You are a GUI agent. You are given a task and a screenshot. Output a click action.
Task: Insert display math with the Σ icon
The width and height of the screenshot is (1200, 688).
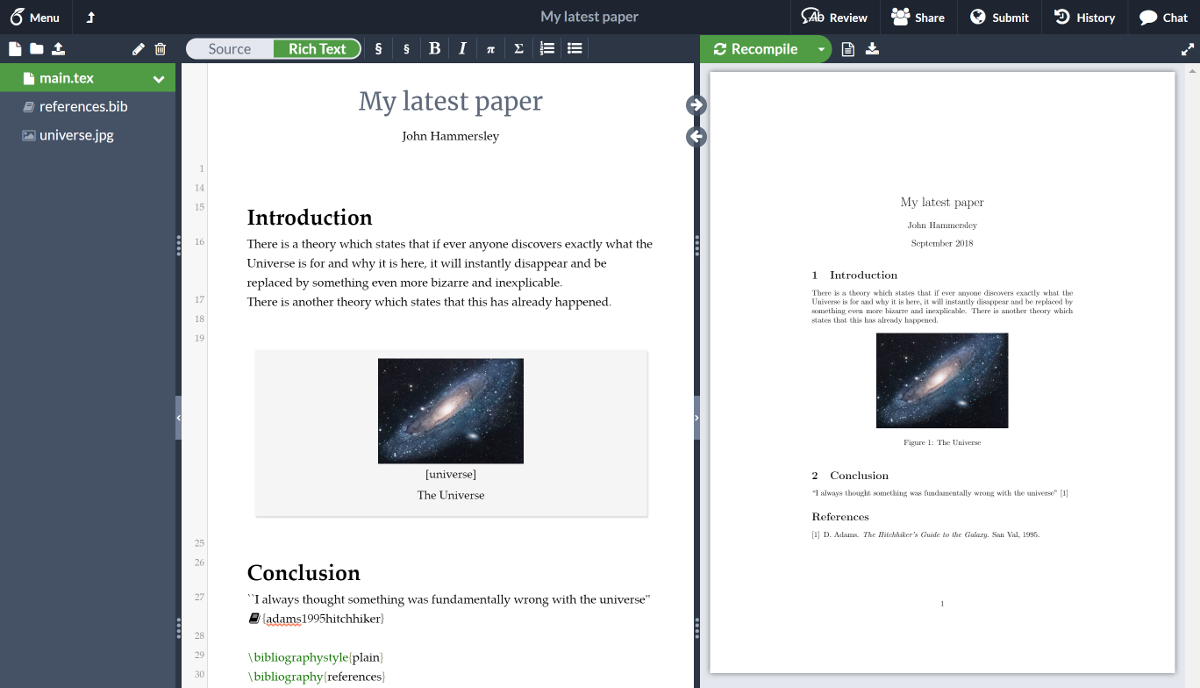[x=518, y=48]
